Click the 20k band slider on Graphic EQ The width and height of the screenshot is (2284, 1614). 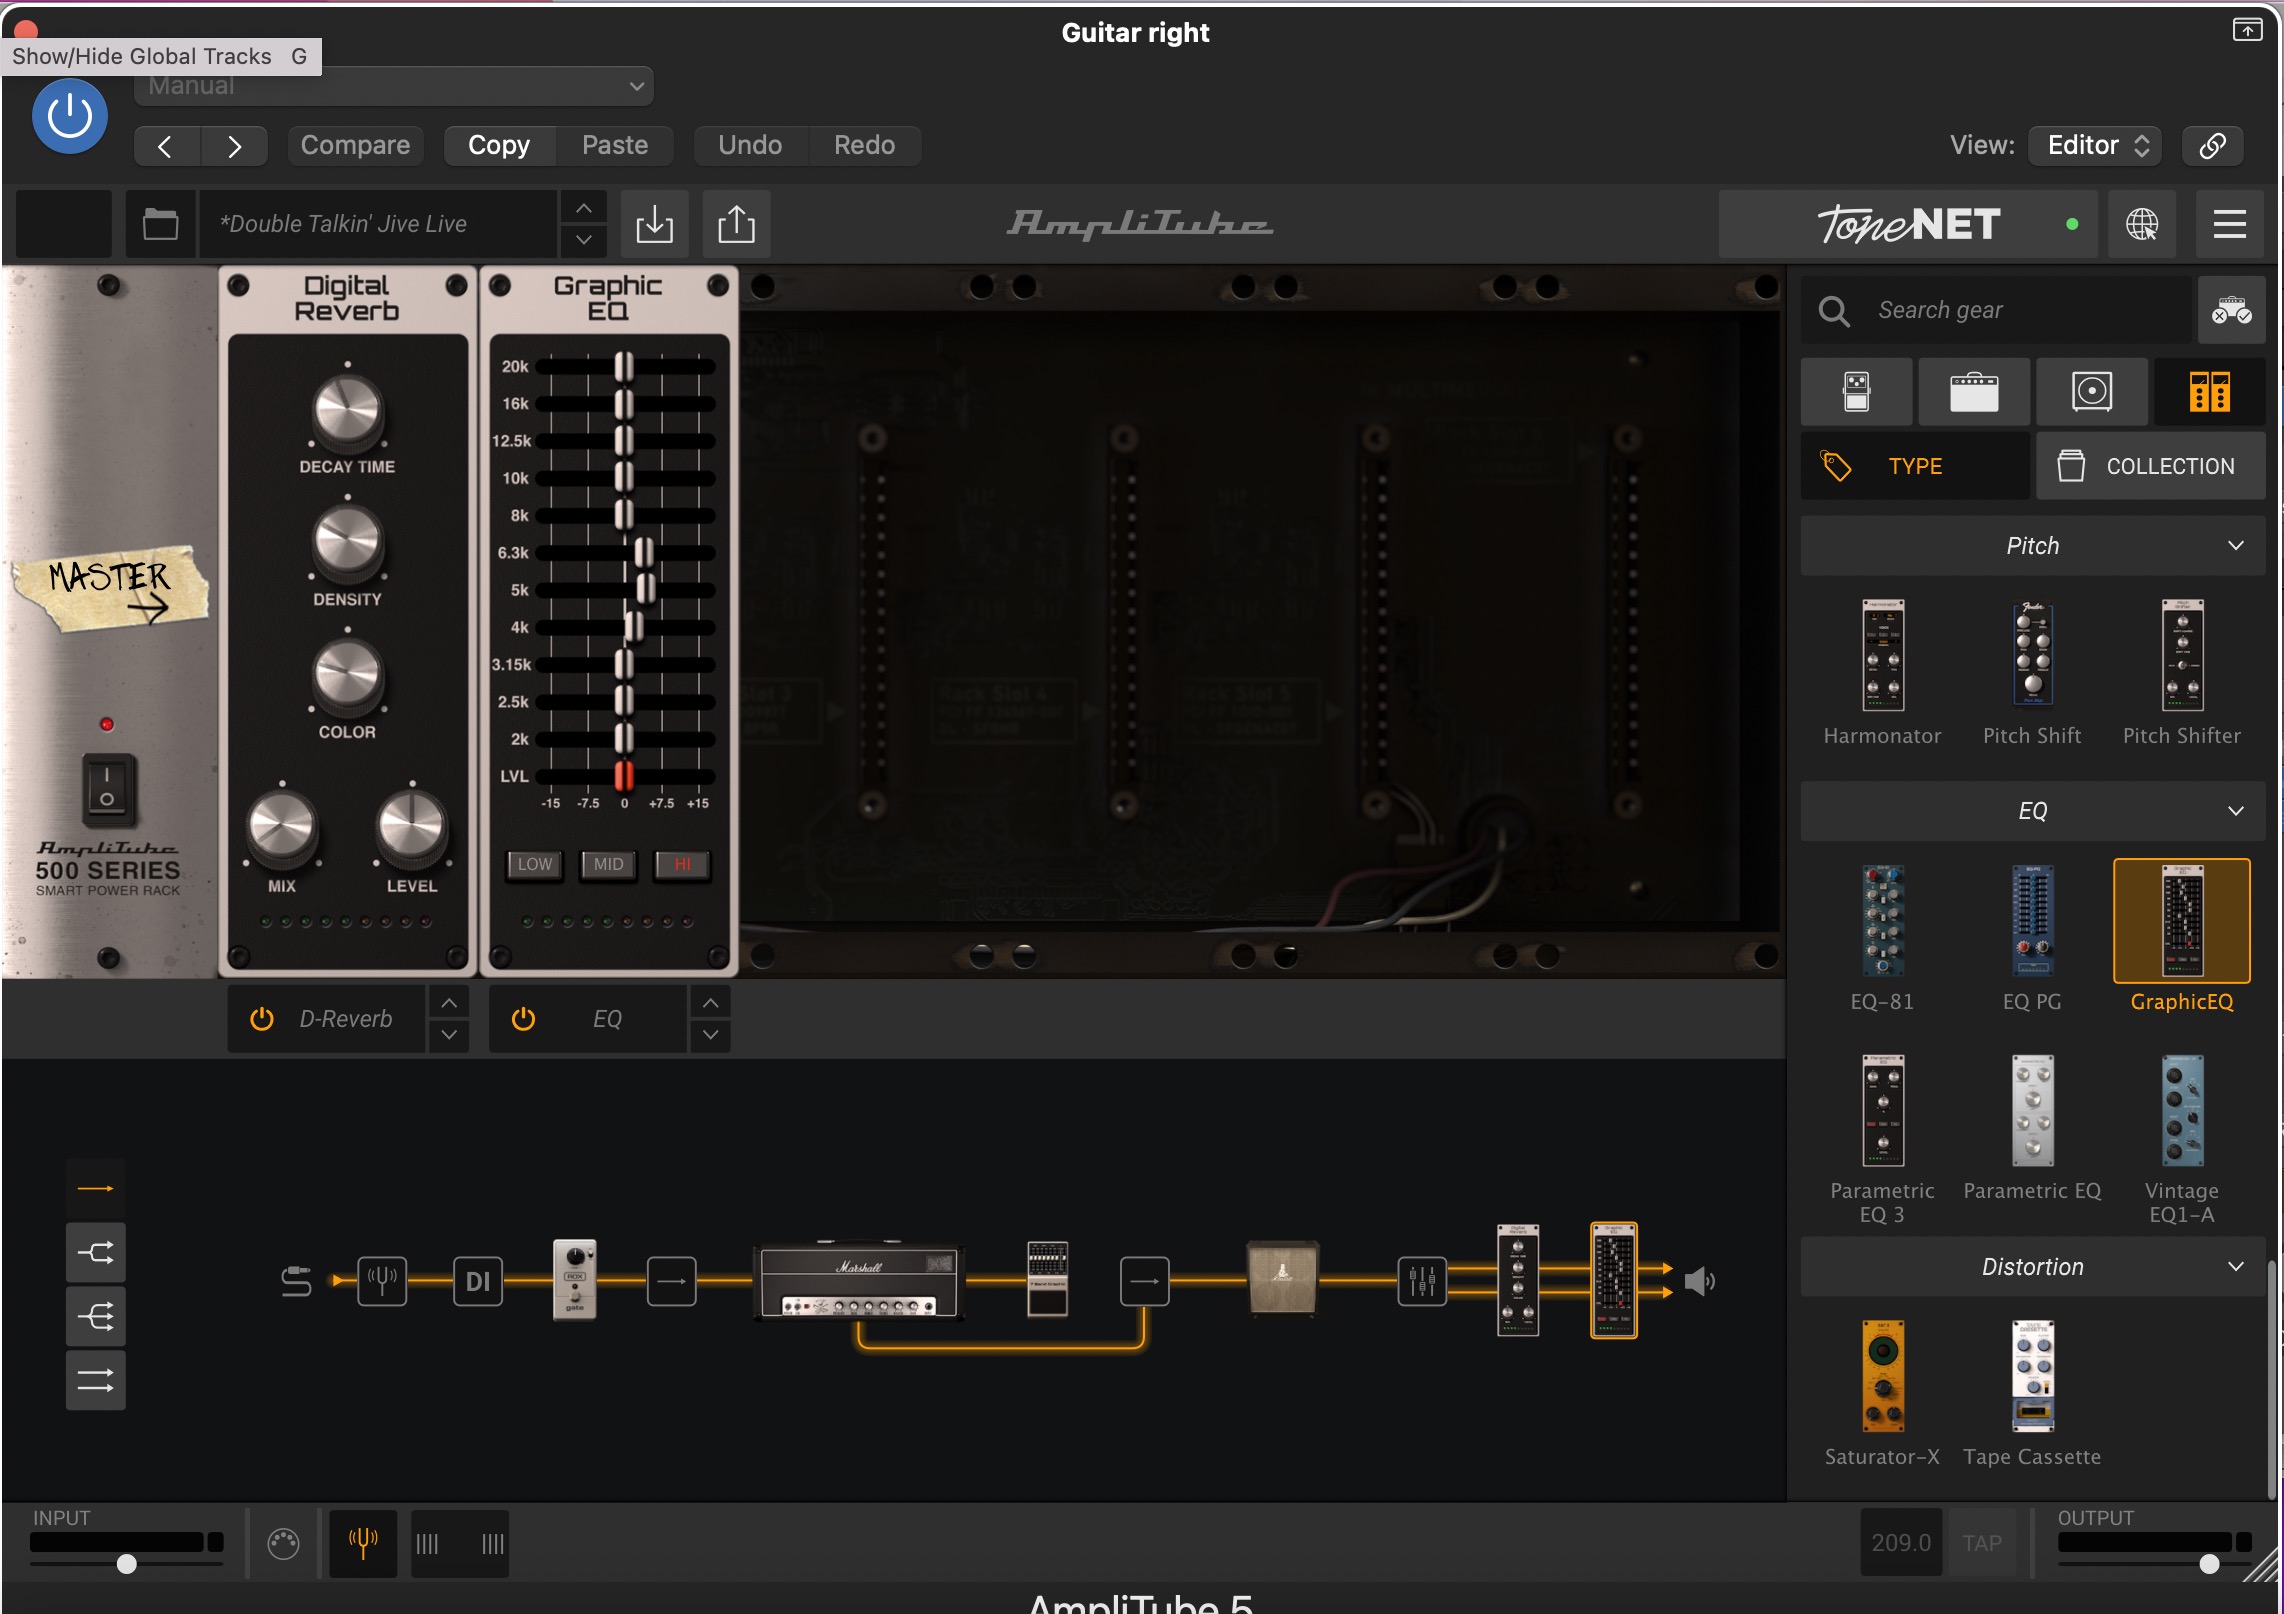tap(624, 367)
